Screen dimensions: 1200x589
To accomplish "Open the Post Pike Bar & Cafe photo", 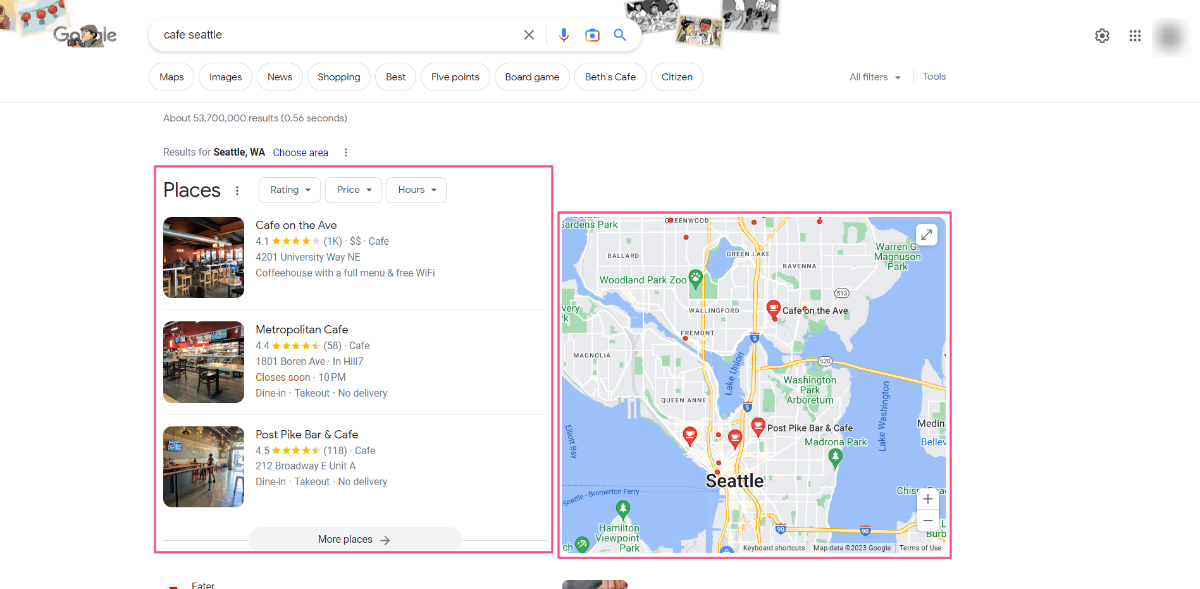I will tap(204, 467).
